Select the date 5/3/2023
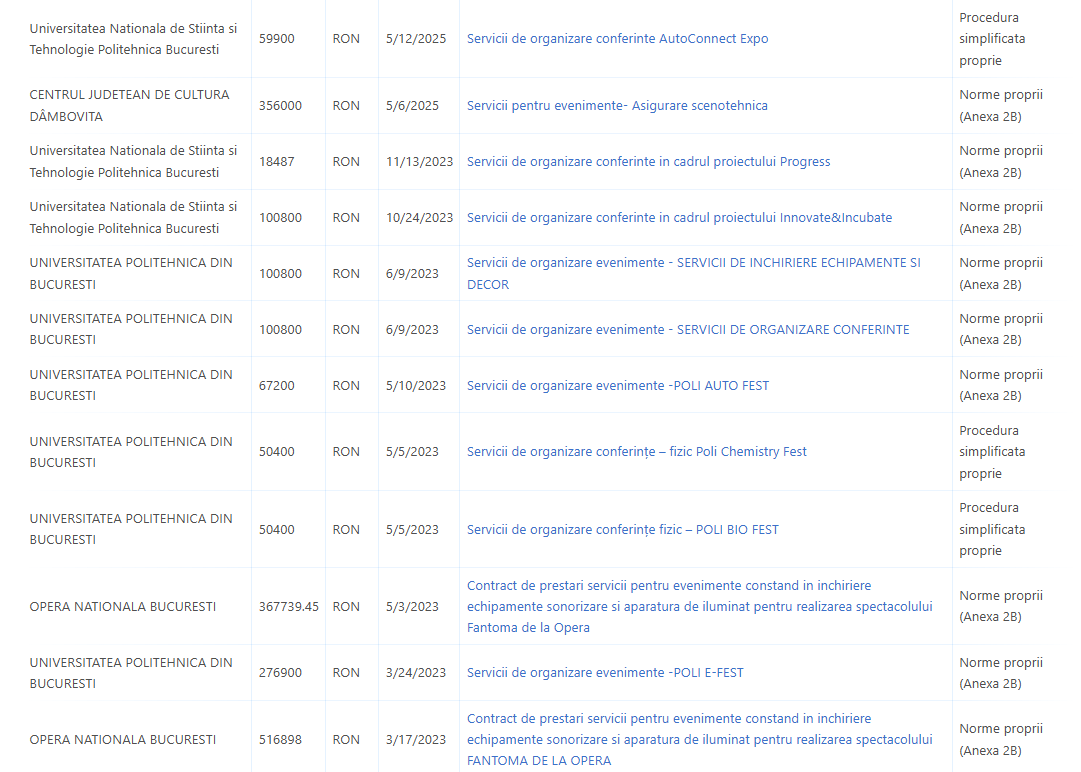 (x=412, y=607)
